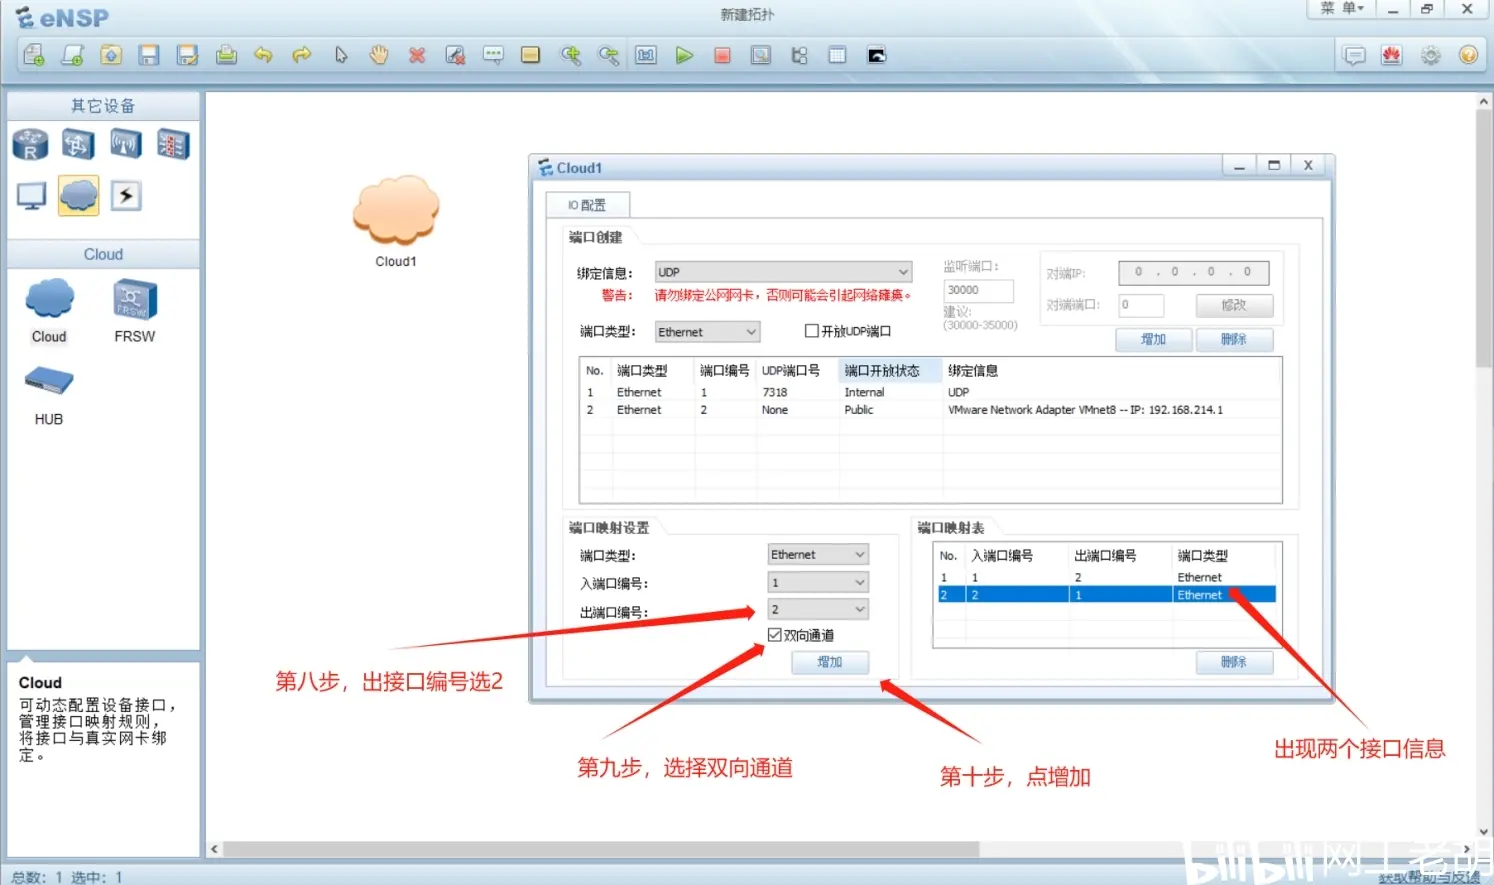Click 删除 button under 端口映射表
This screenshot has width=1494, height=885.
(1234, 662)
